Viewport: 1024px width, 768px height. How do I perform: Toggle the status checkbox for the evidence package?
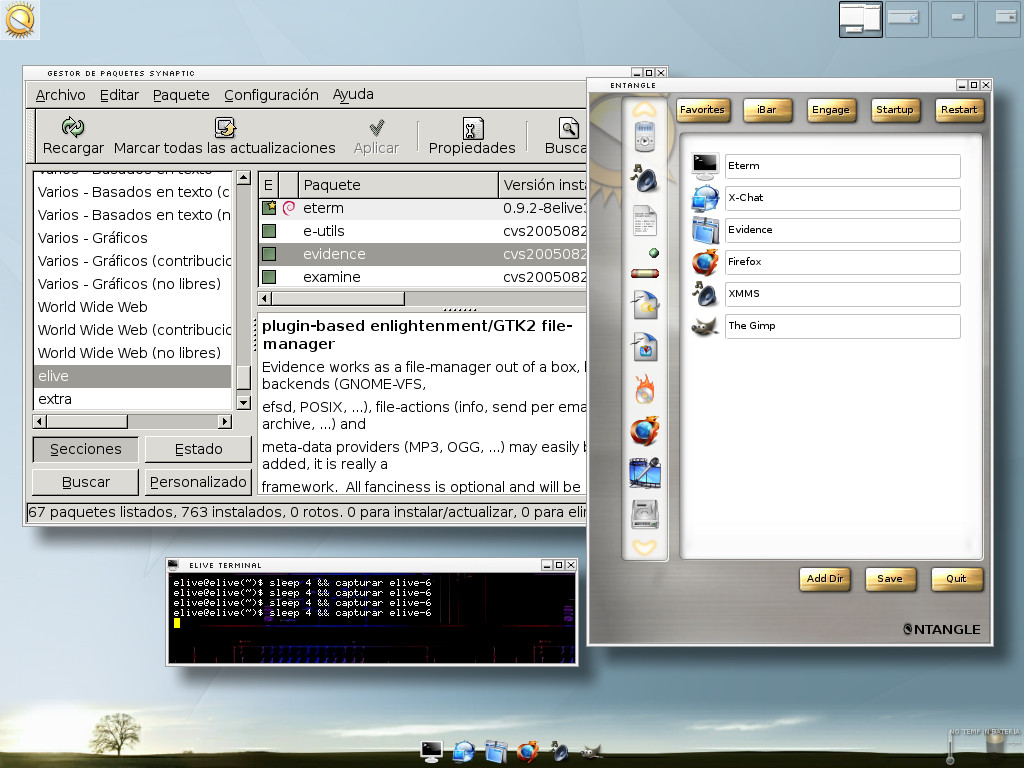[269, 254]
